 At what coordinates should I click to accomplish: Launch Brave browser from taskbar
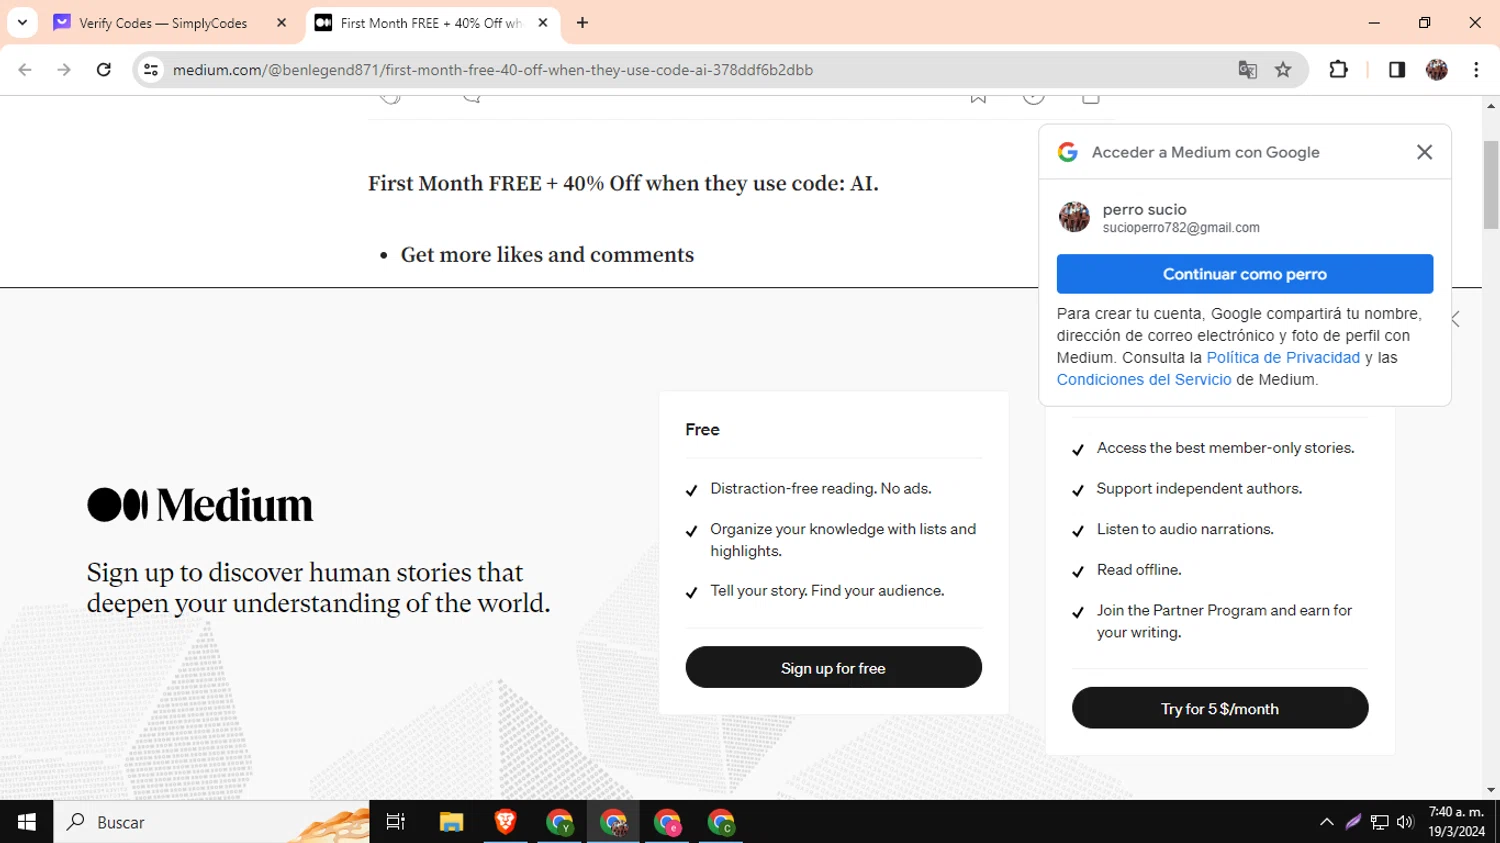pyautogui.click(x=505, y=822)
